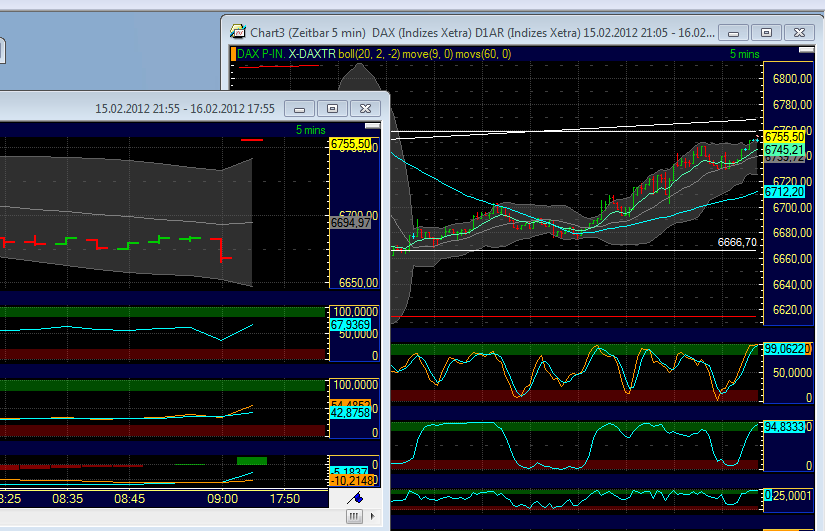Click the Chart3 window icon in title bar
The width and height of the screenshot is (825, 531).
[237, 32]
